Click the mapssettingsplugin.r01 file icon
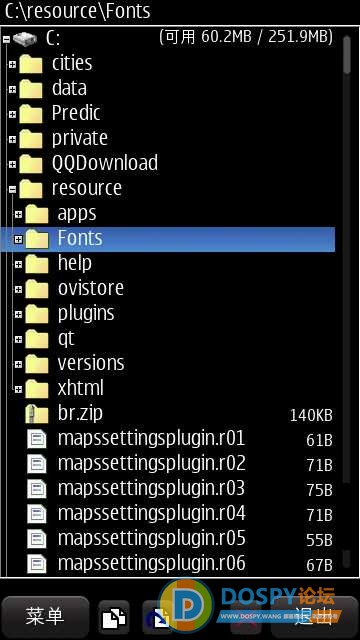This screenshot has height=640, width=360. pos(37,440)
